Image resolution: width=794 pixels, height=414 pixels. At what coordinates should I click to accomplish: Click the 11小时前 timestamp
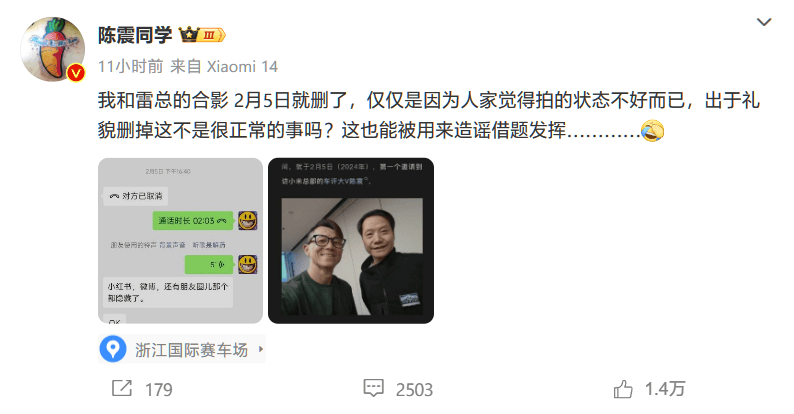(131, 66)
